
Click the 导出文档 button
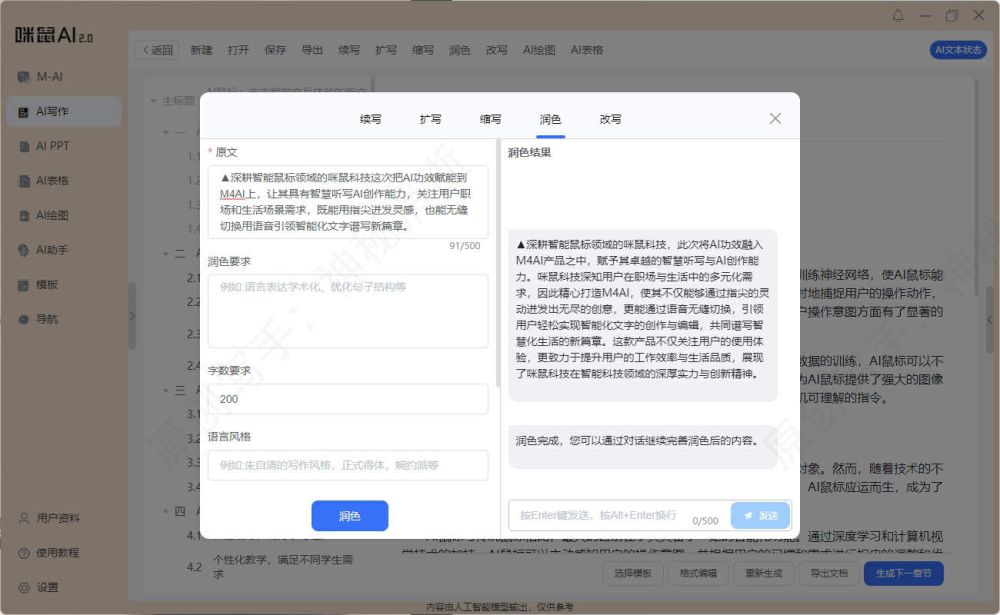(x=829, y=574)
